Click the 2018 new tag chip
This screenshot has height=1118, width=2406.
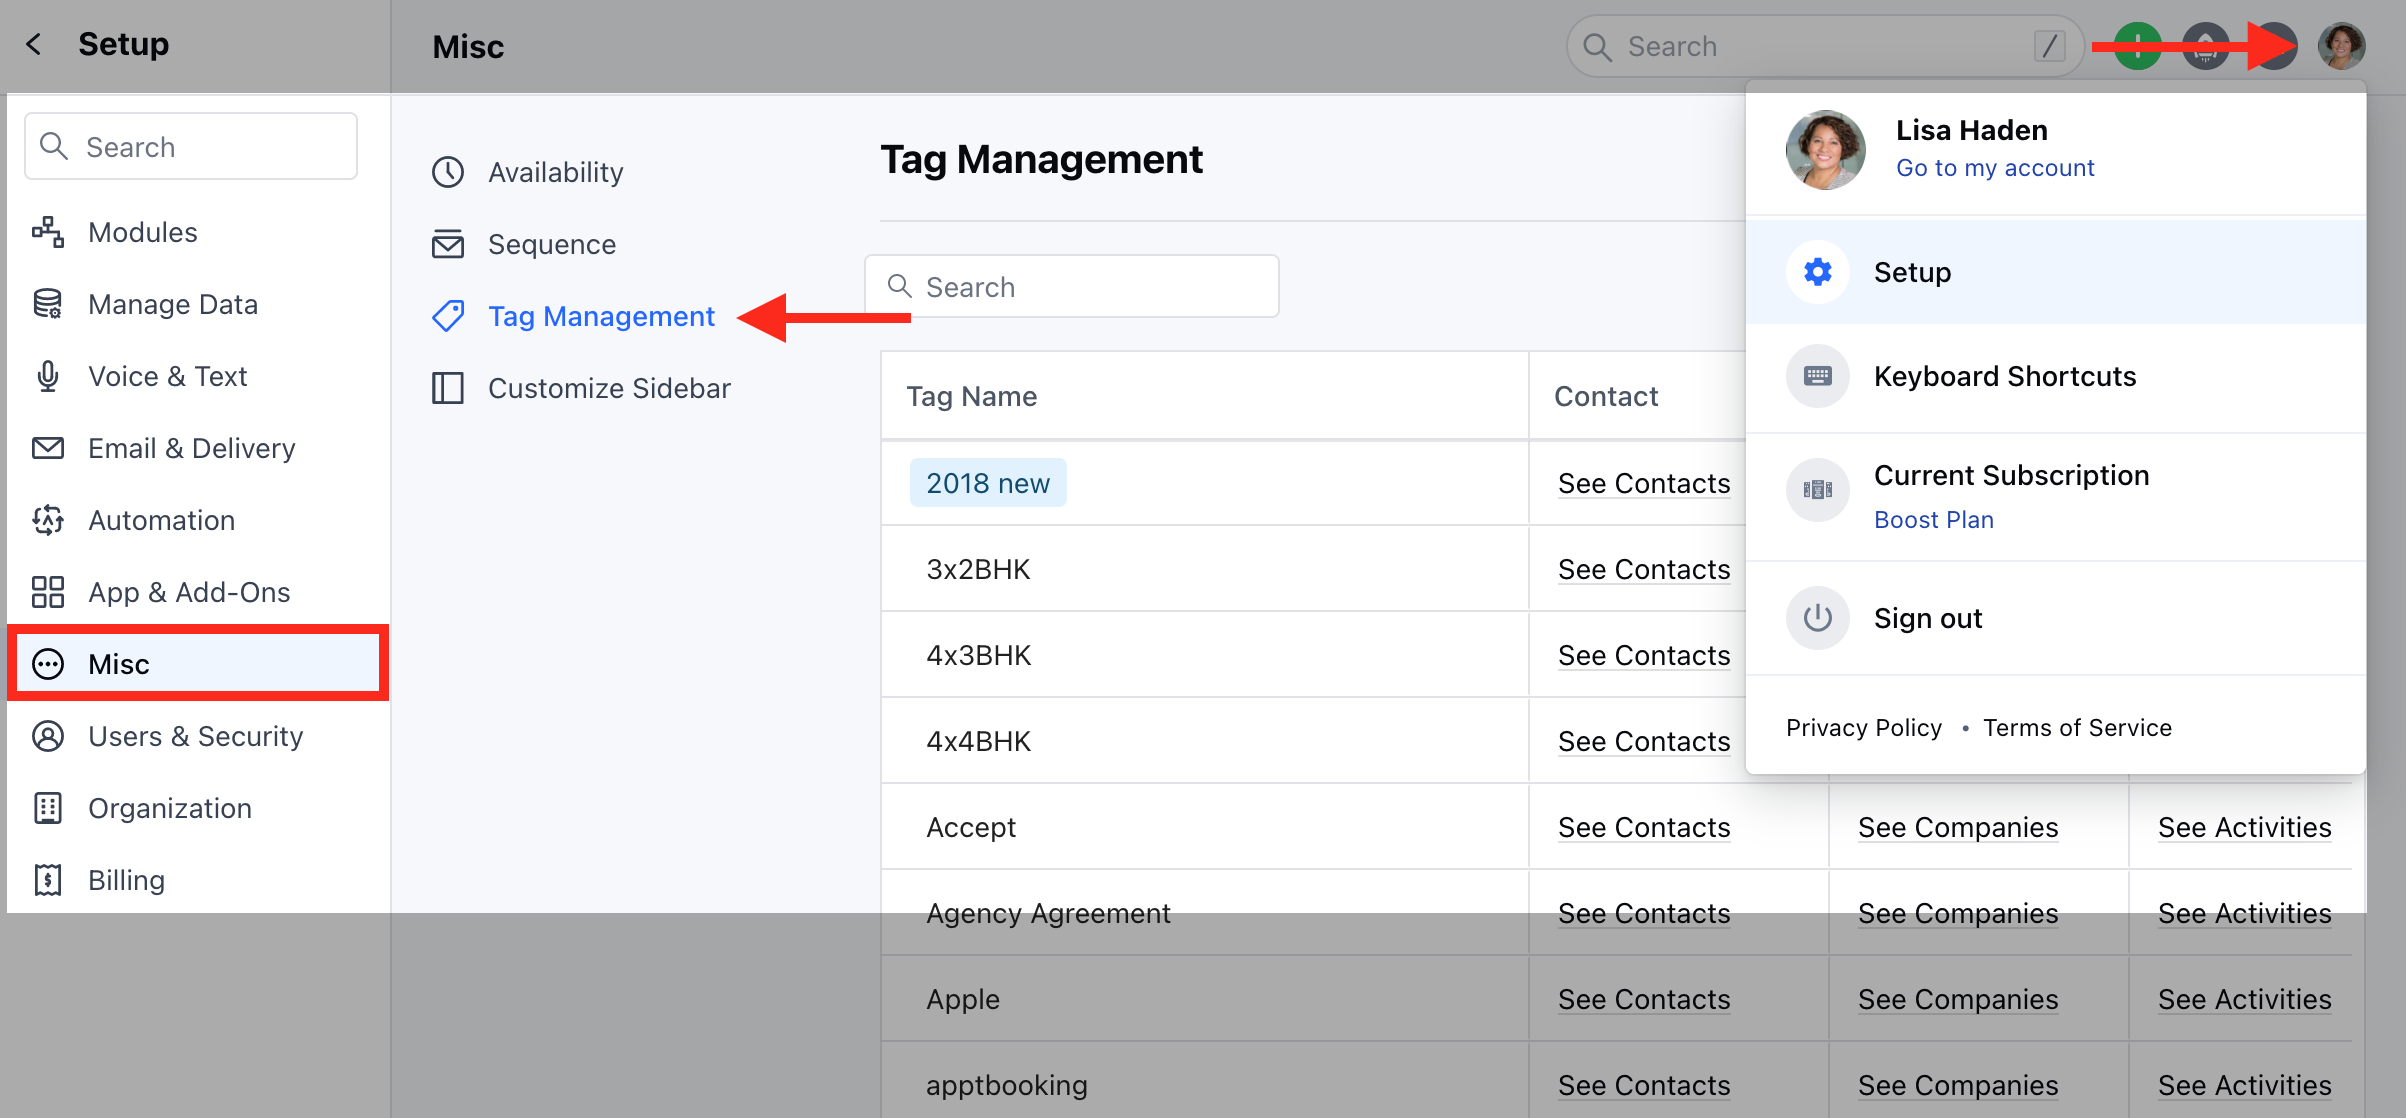click(987, 483)
